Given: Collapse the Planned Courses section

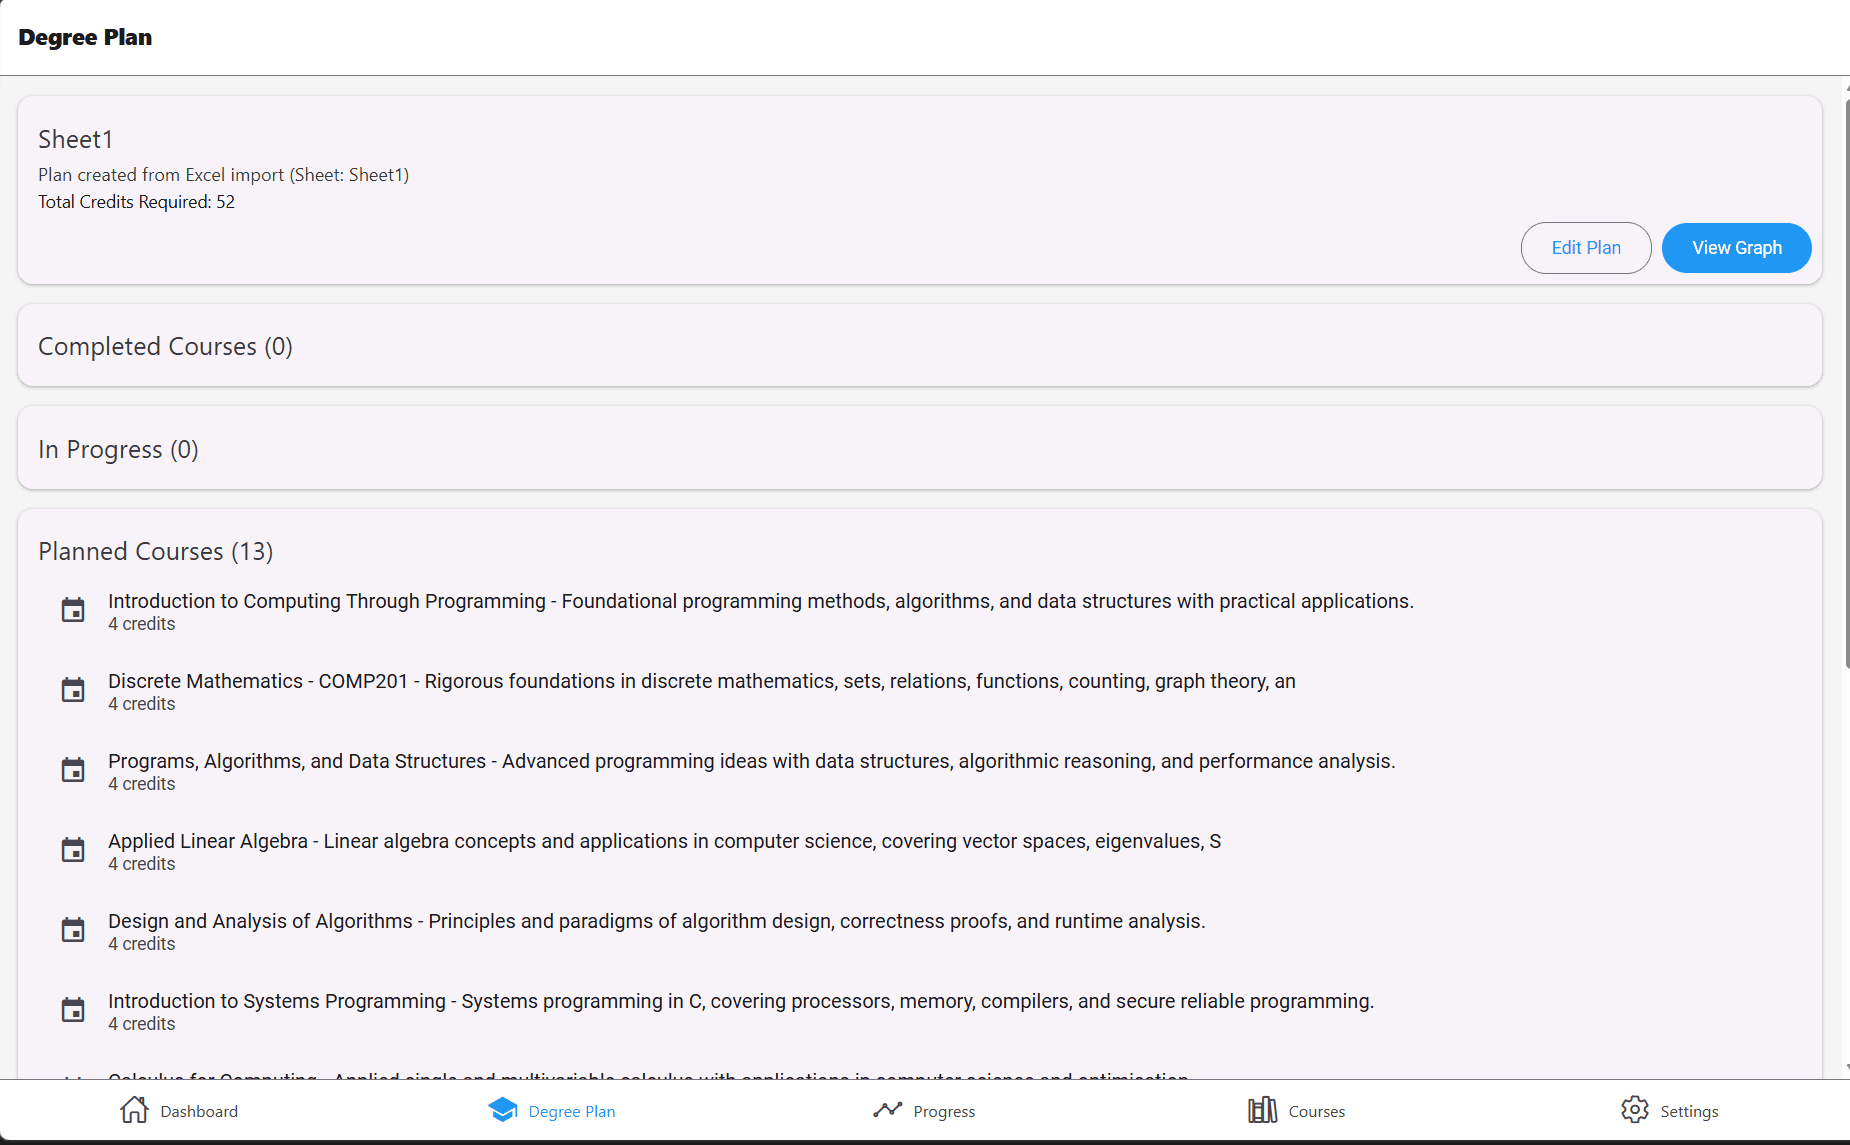Looking at the screenshot, I should [155, 551].
